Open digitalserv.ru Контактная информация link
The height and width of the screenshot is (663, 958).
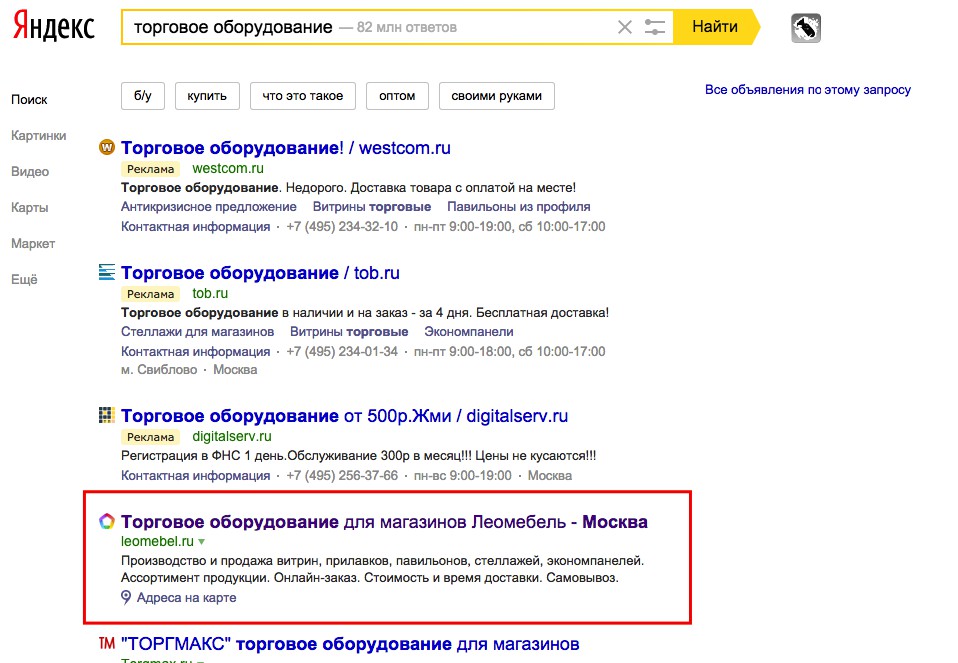tap(196, 476)
